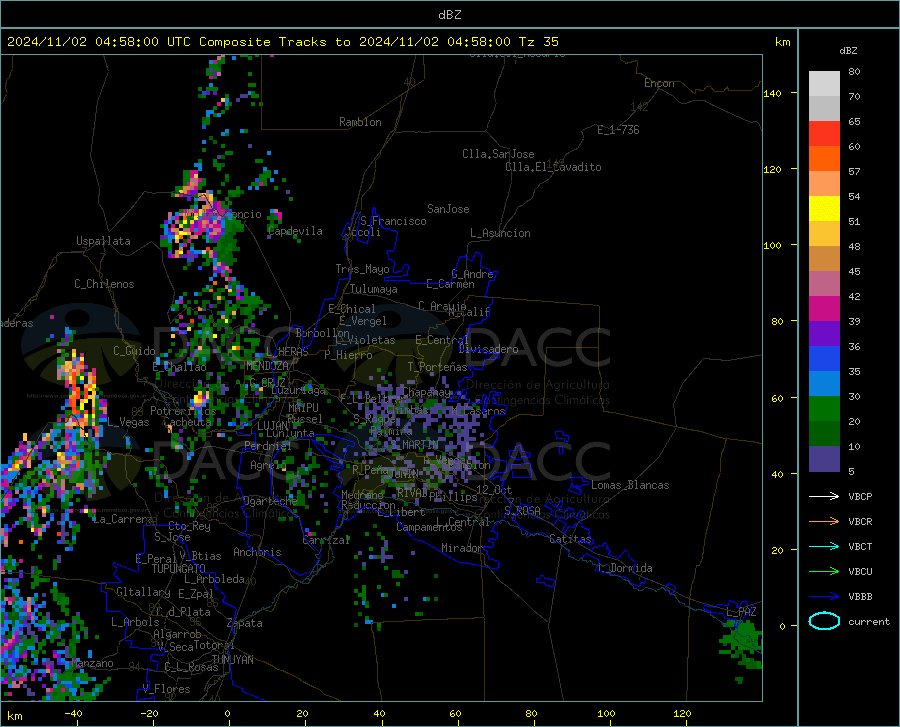Click the UTC Composite Tracks timestamp header
900x727 pixels.
(x=282, y=42)
